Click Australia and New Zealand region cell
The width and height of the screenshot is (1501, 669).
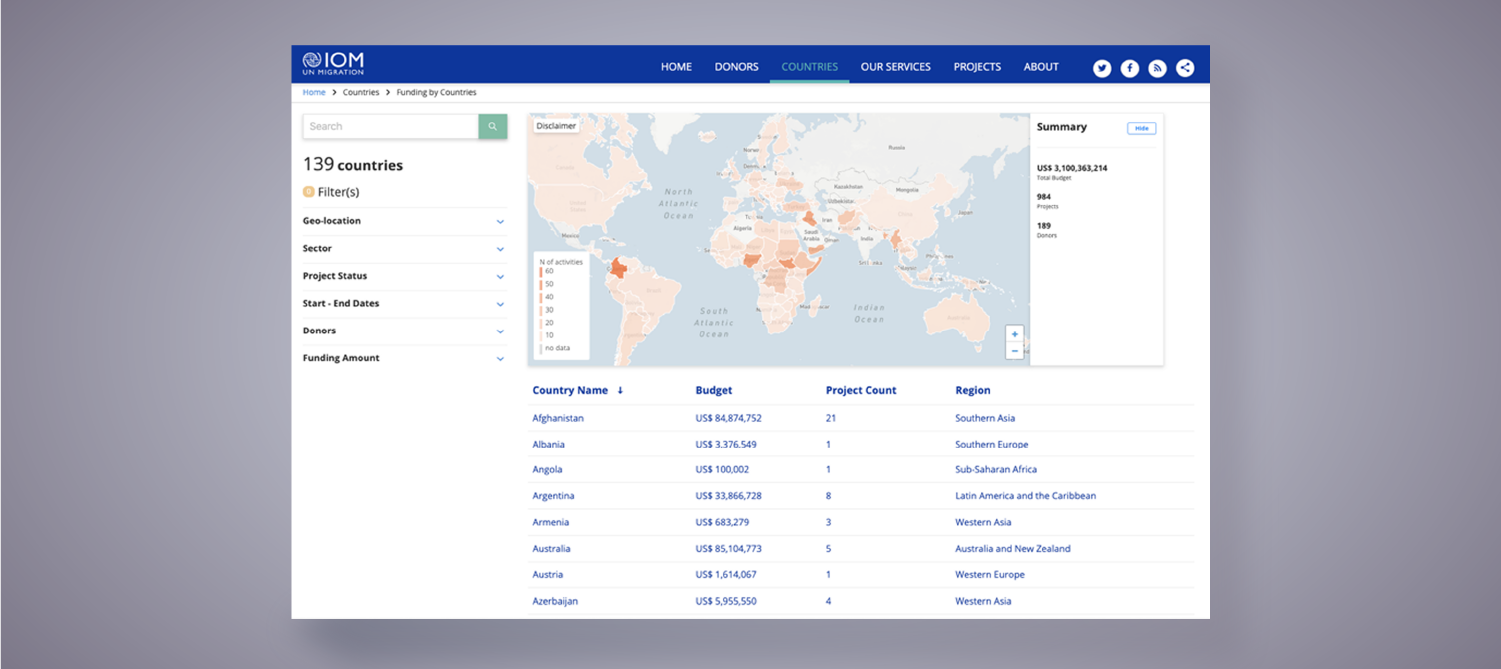coord(1013,549)
